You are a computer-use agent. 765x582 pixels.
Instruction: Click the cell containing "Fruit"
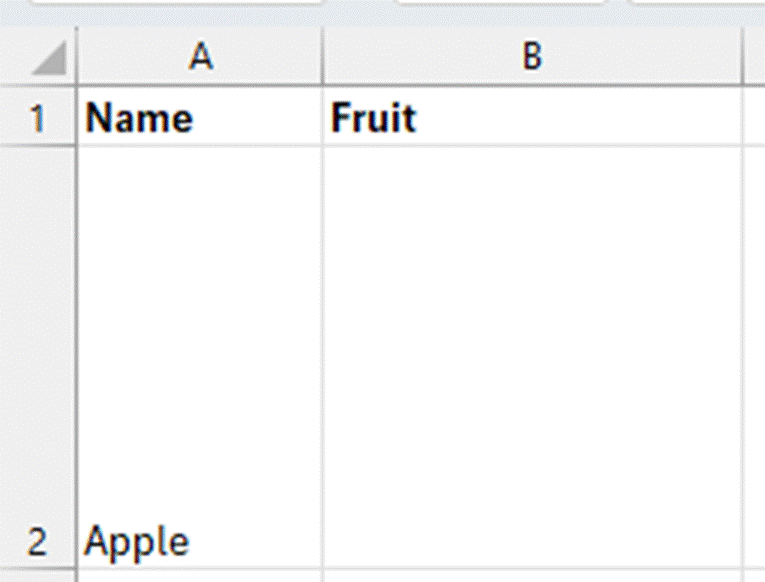tap(532, 119)
